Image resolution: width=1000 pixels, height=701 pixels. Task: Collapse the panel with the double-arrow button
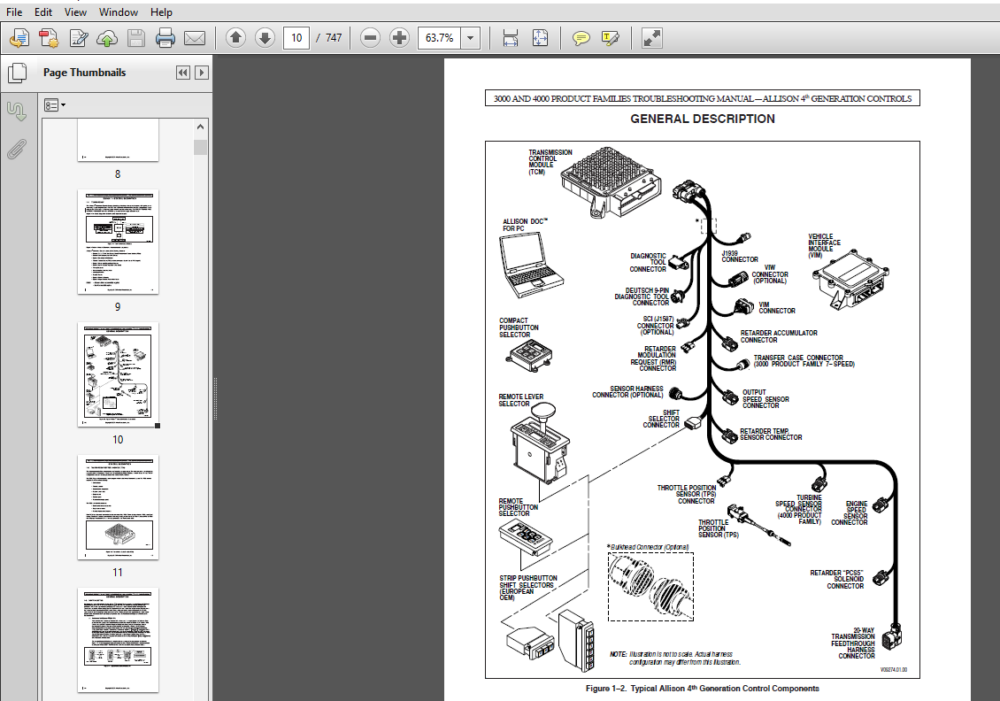183,73
